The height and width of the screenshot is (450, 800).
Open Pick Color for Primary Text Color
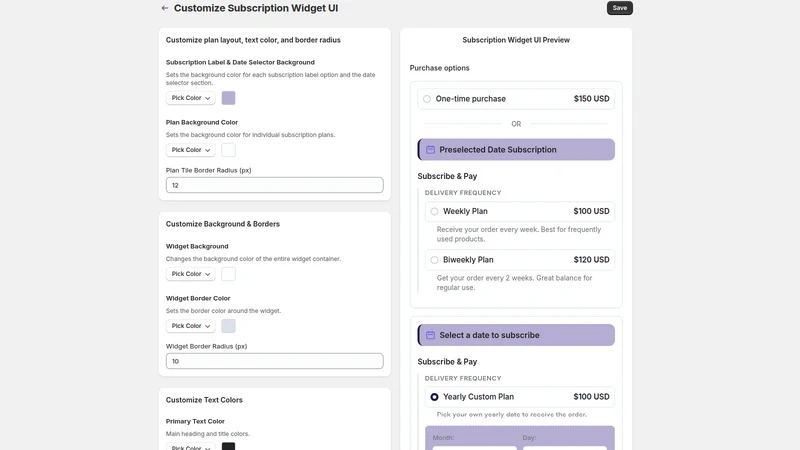(x=190, y=447)
